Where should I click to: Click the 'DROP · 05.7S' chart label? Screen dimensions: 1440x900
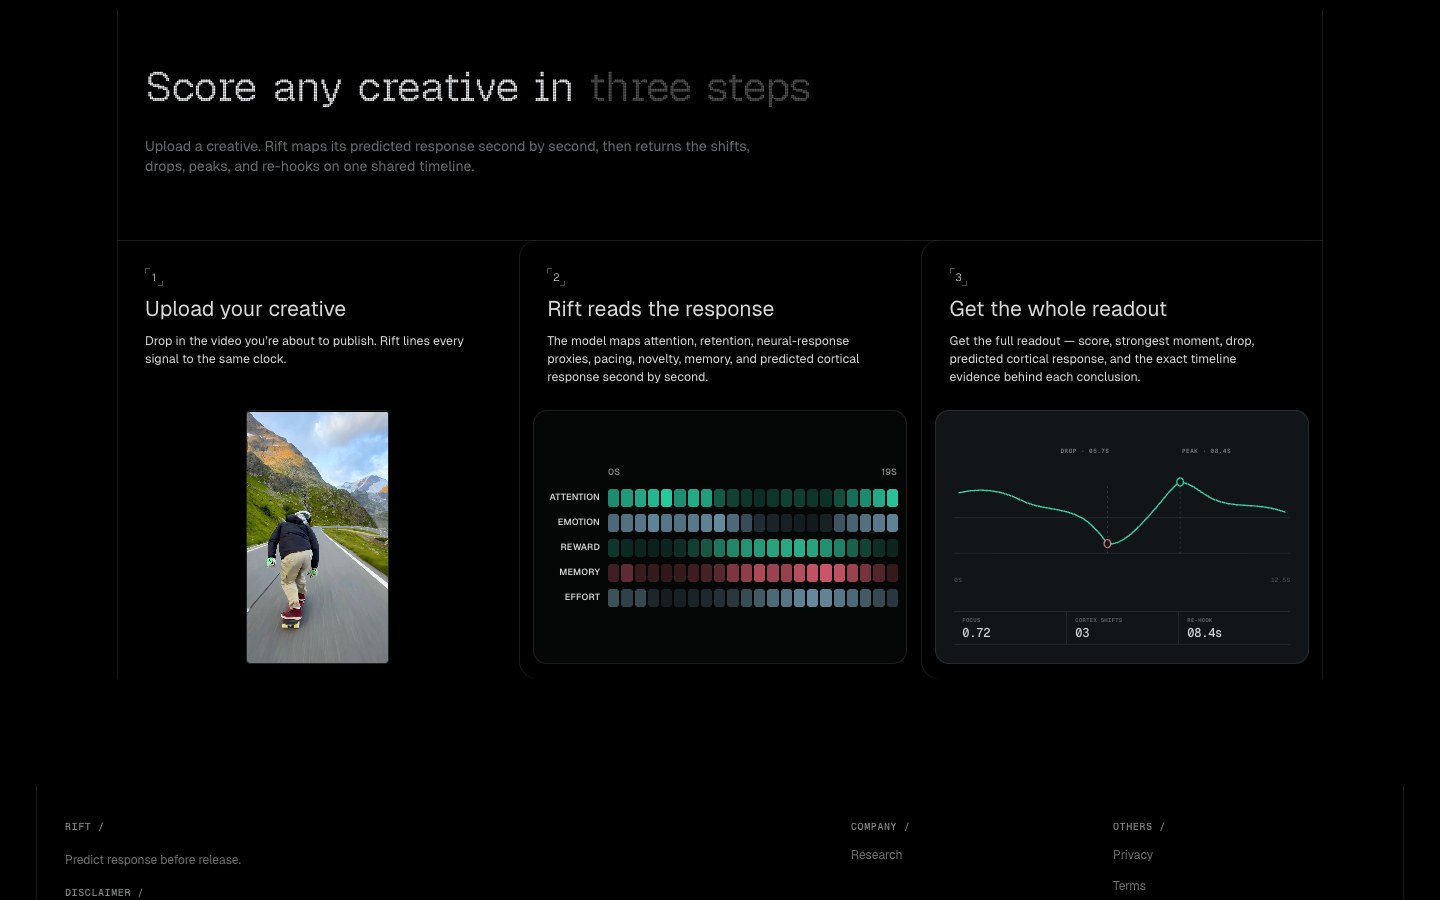tap(1084, 451)
